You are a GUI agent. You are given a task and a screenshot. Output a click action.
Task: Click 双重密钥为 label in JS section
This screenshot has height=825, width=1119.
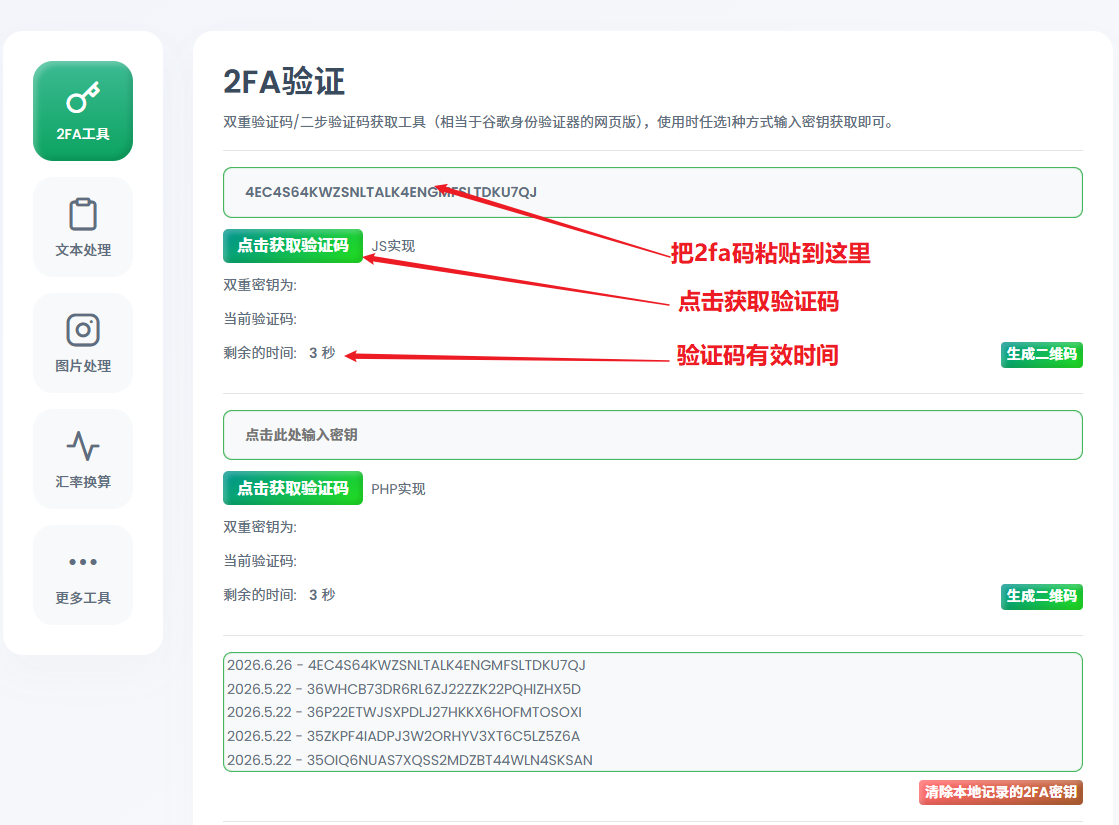[260, 285]
